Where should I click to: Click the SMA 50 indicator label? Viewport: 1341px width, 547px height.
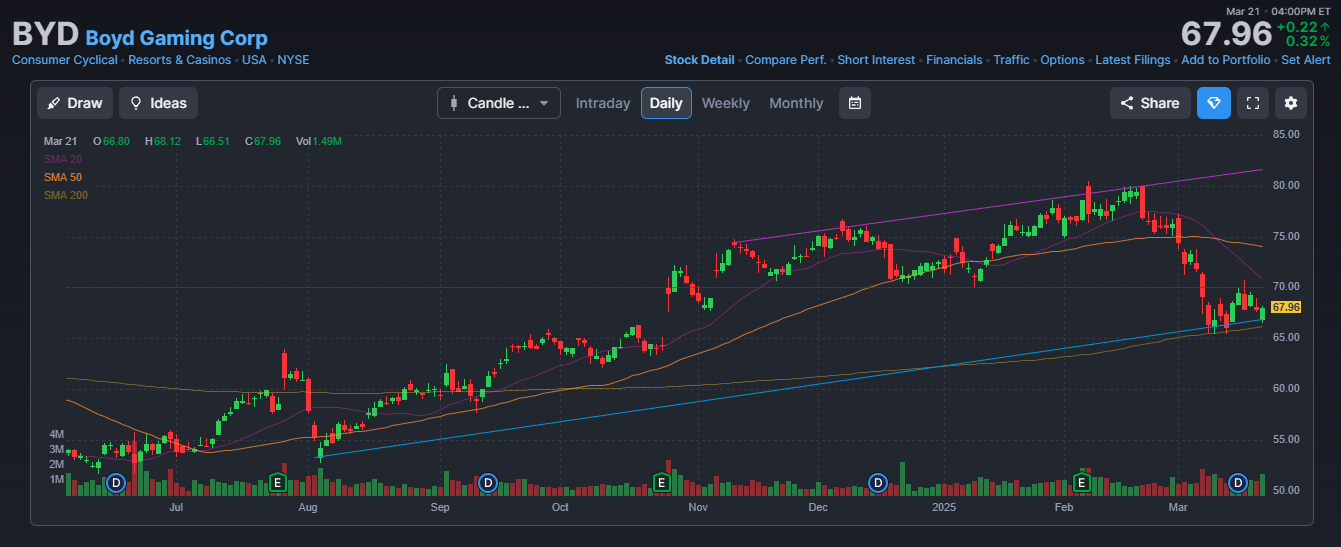[63, 177]
